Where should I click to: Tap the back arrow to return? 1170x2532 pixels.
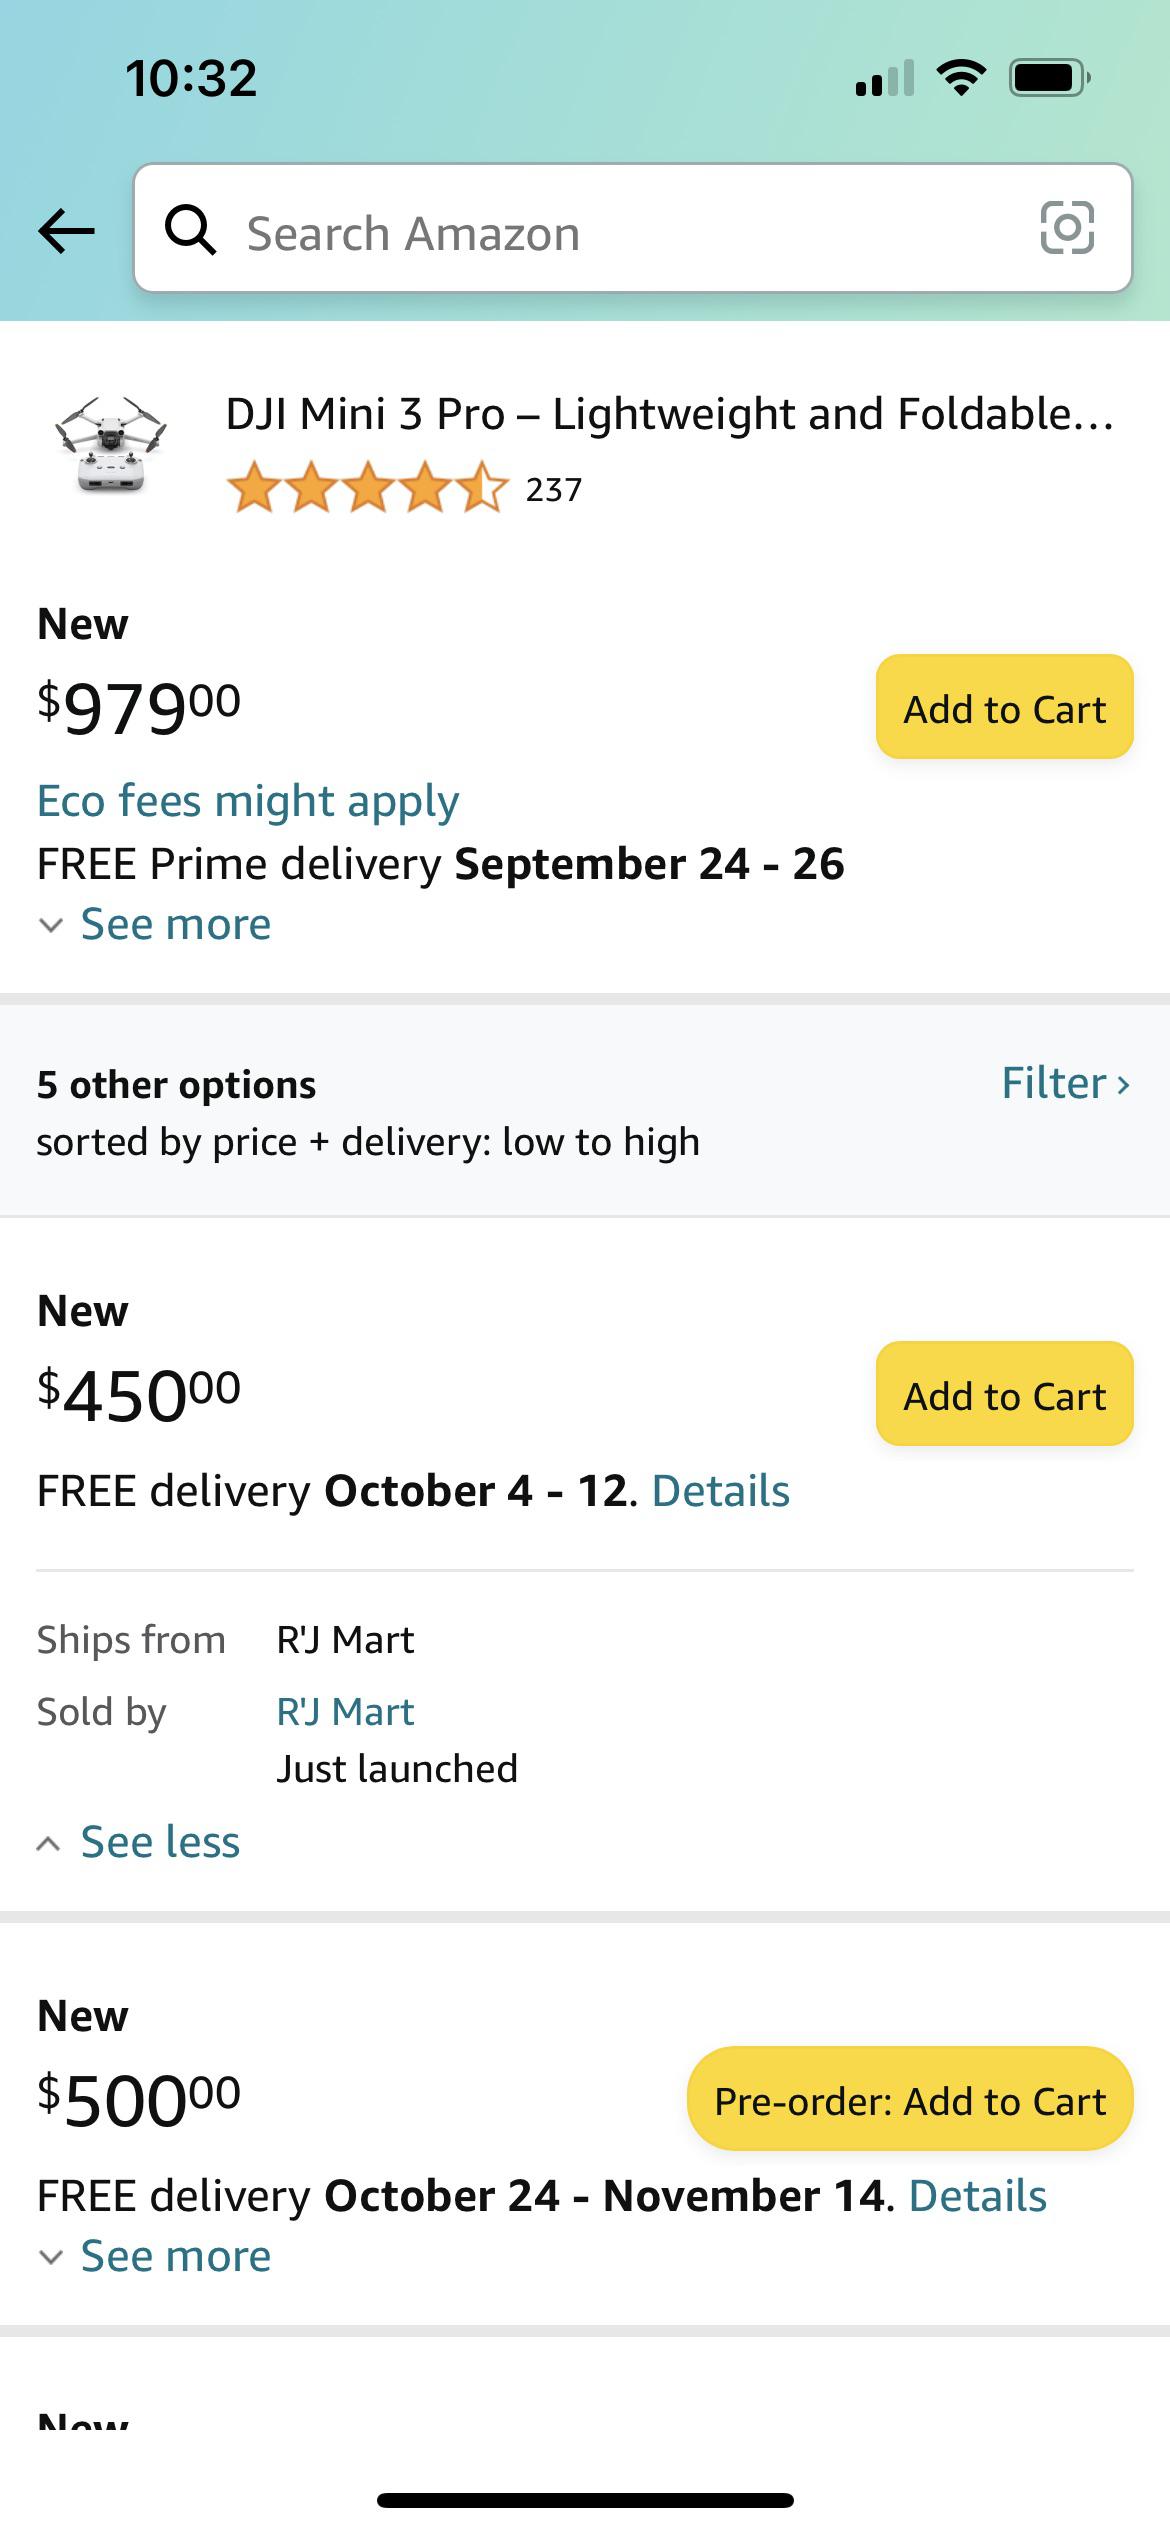[x=66, y=232]
